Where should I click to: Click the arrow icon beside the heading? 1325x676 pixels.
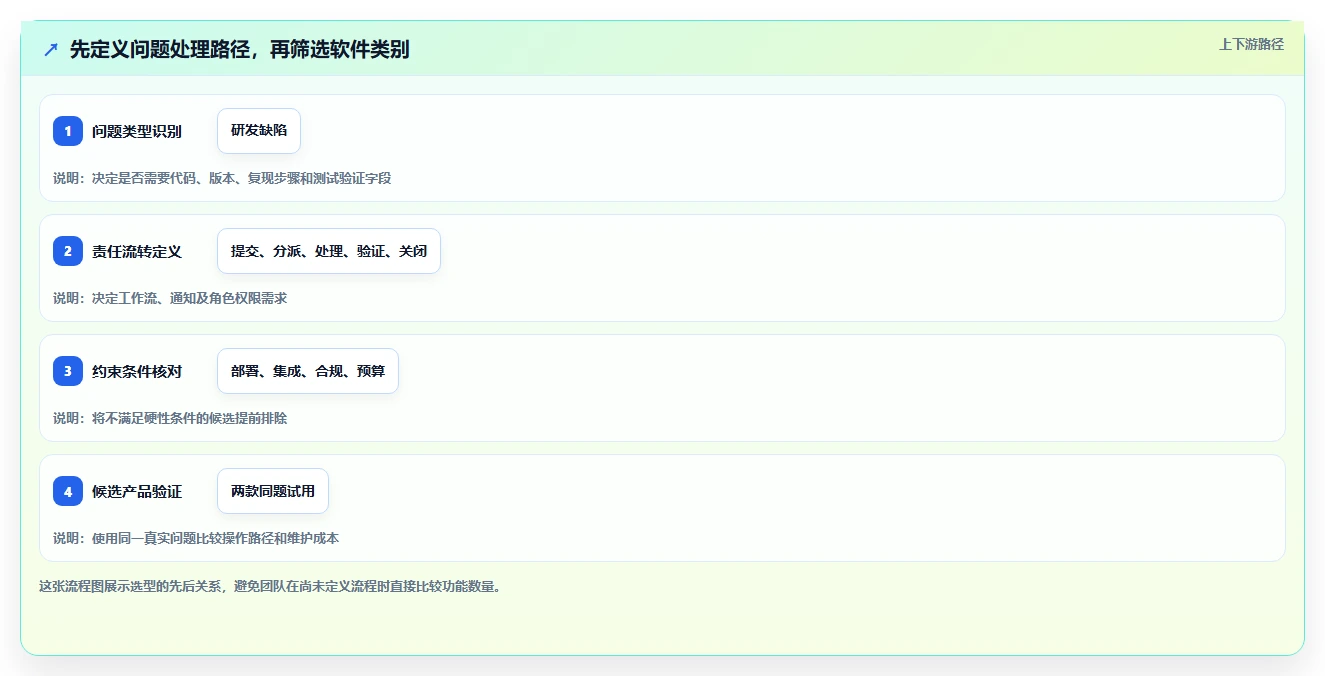pos(51,49)
